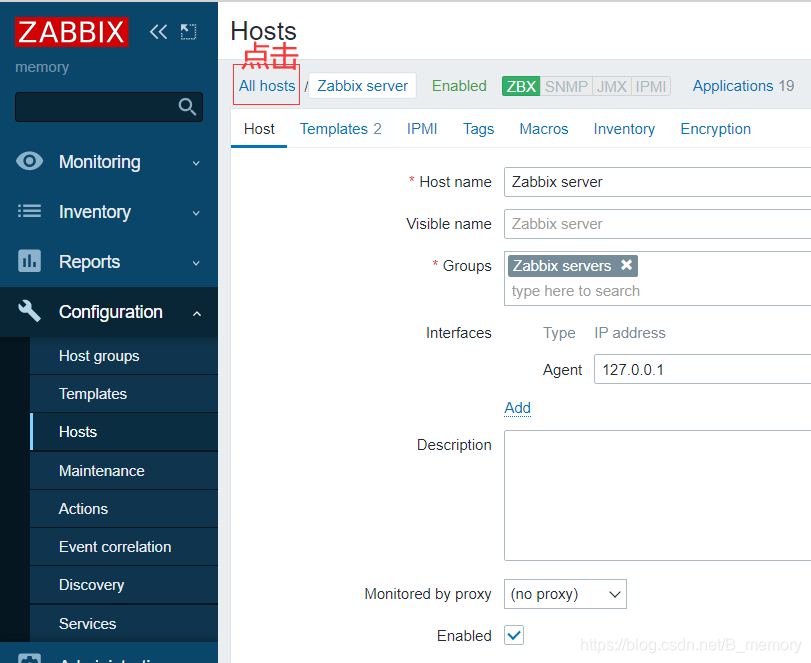Open the Applications 19 link
Screen dimensions: 811x663
(743, 86)
